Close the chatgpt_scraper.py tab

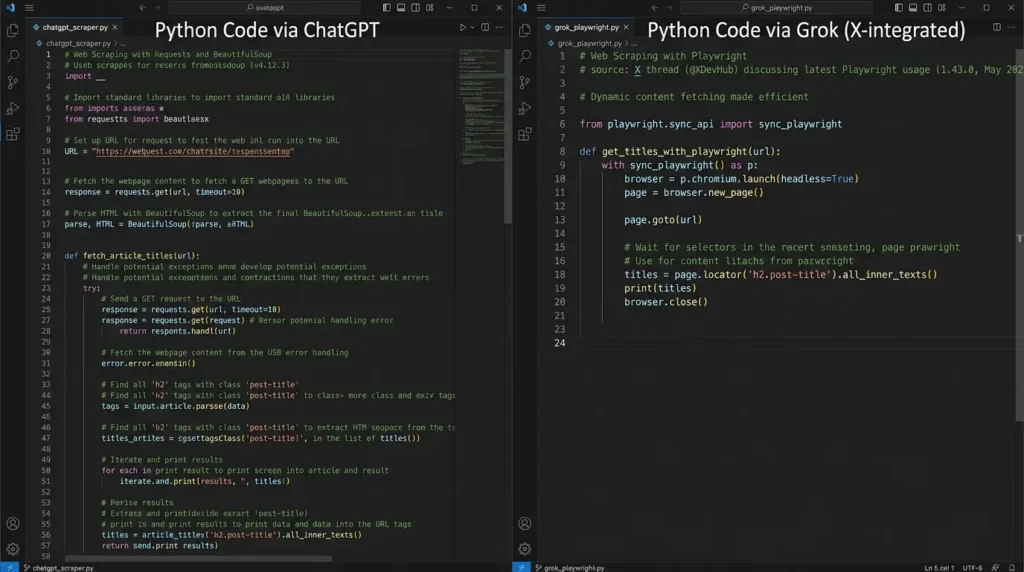click(x=115, y=27)
